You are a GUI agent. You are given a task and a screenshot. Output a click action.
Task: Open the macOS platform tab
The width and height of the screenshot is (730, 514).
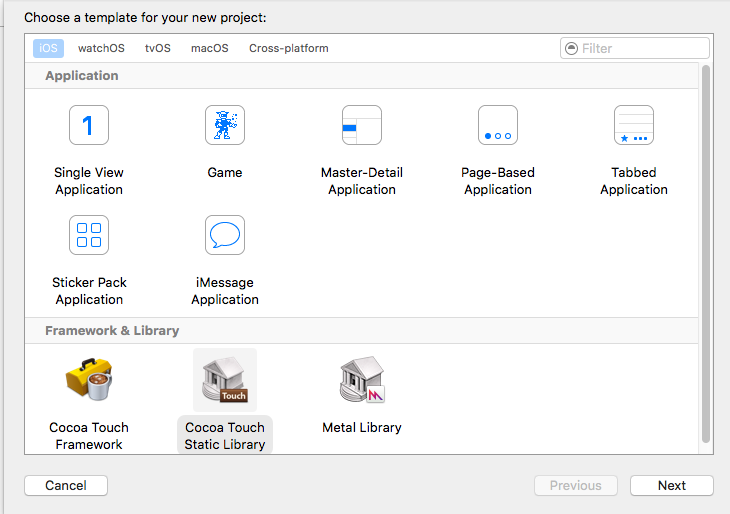point(210,48)
